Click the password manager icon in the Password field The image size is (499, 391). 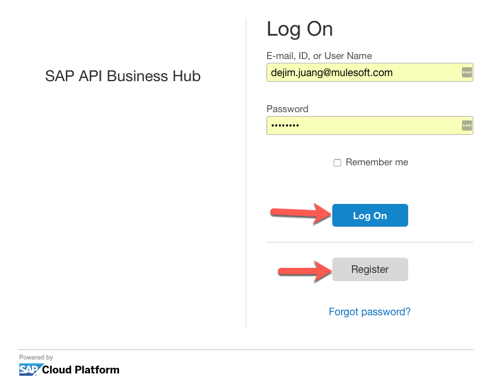coord(467,125)
